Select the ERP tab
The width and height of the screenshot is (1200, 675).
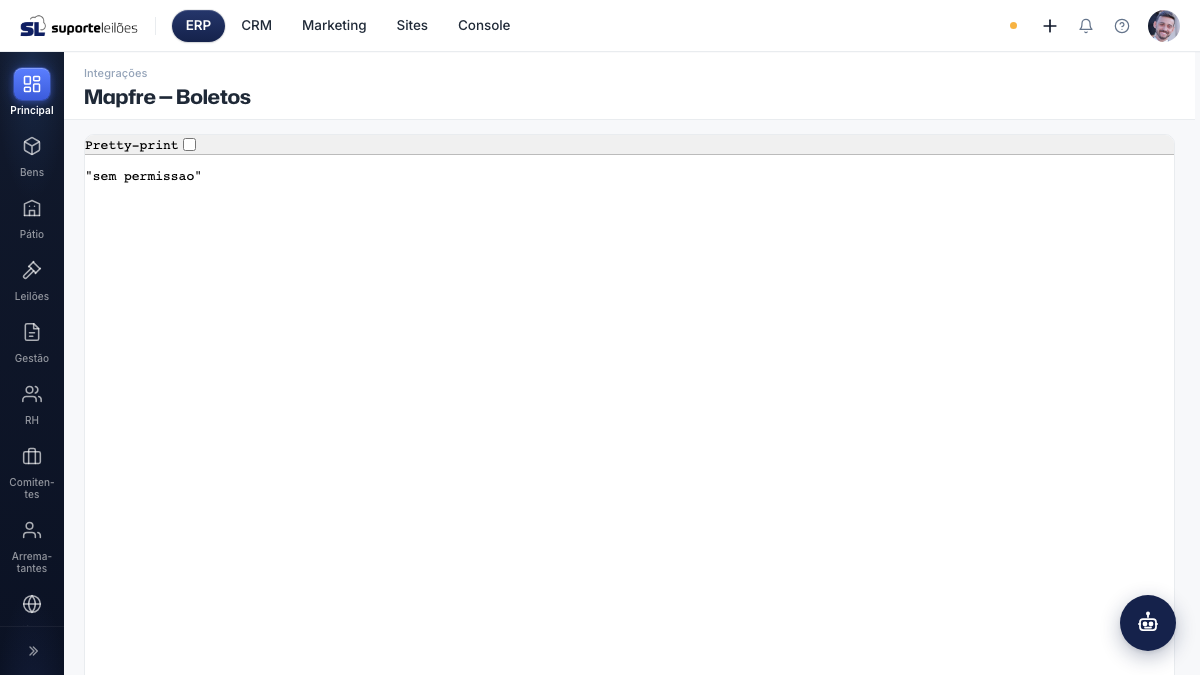tap(198, 26)
